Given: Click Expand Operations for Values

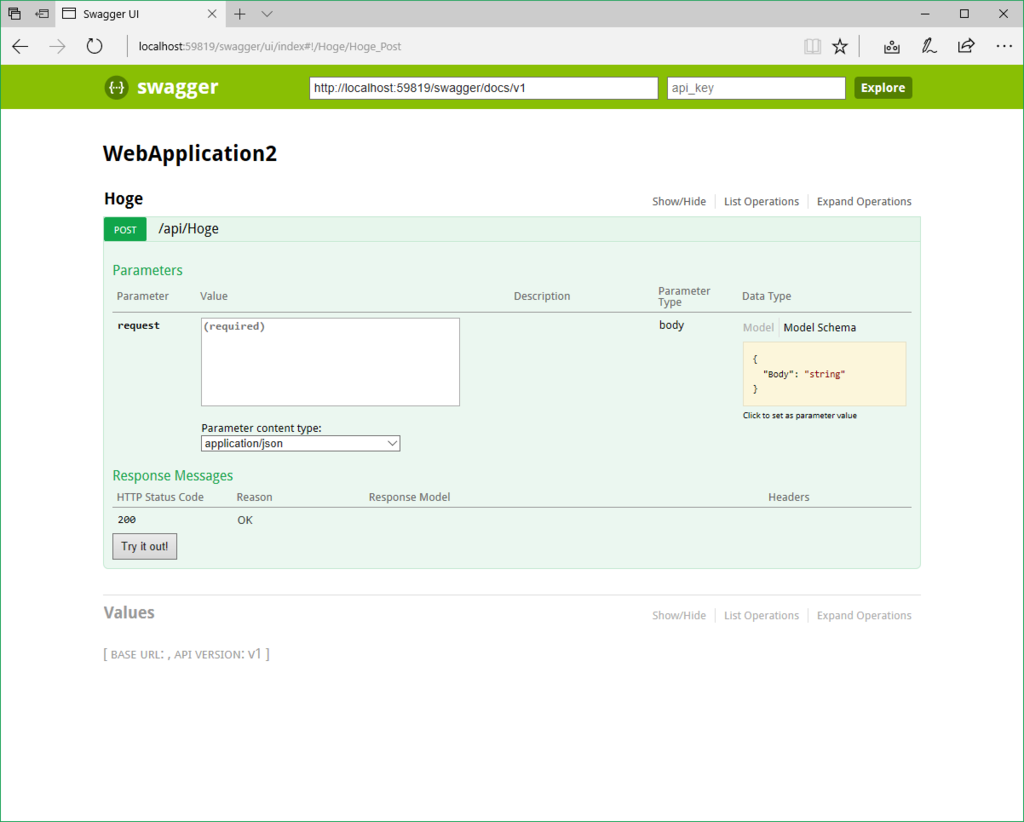Looking at the screenshot, I should tap(864, 616).
